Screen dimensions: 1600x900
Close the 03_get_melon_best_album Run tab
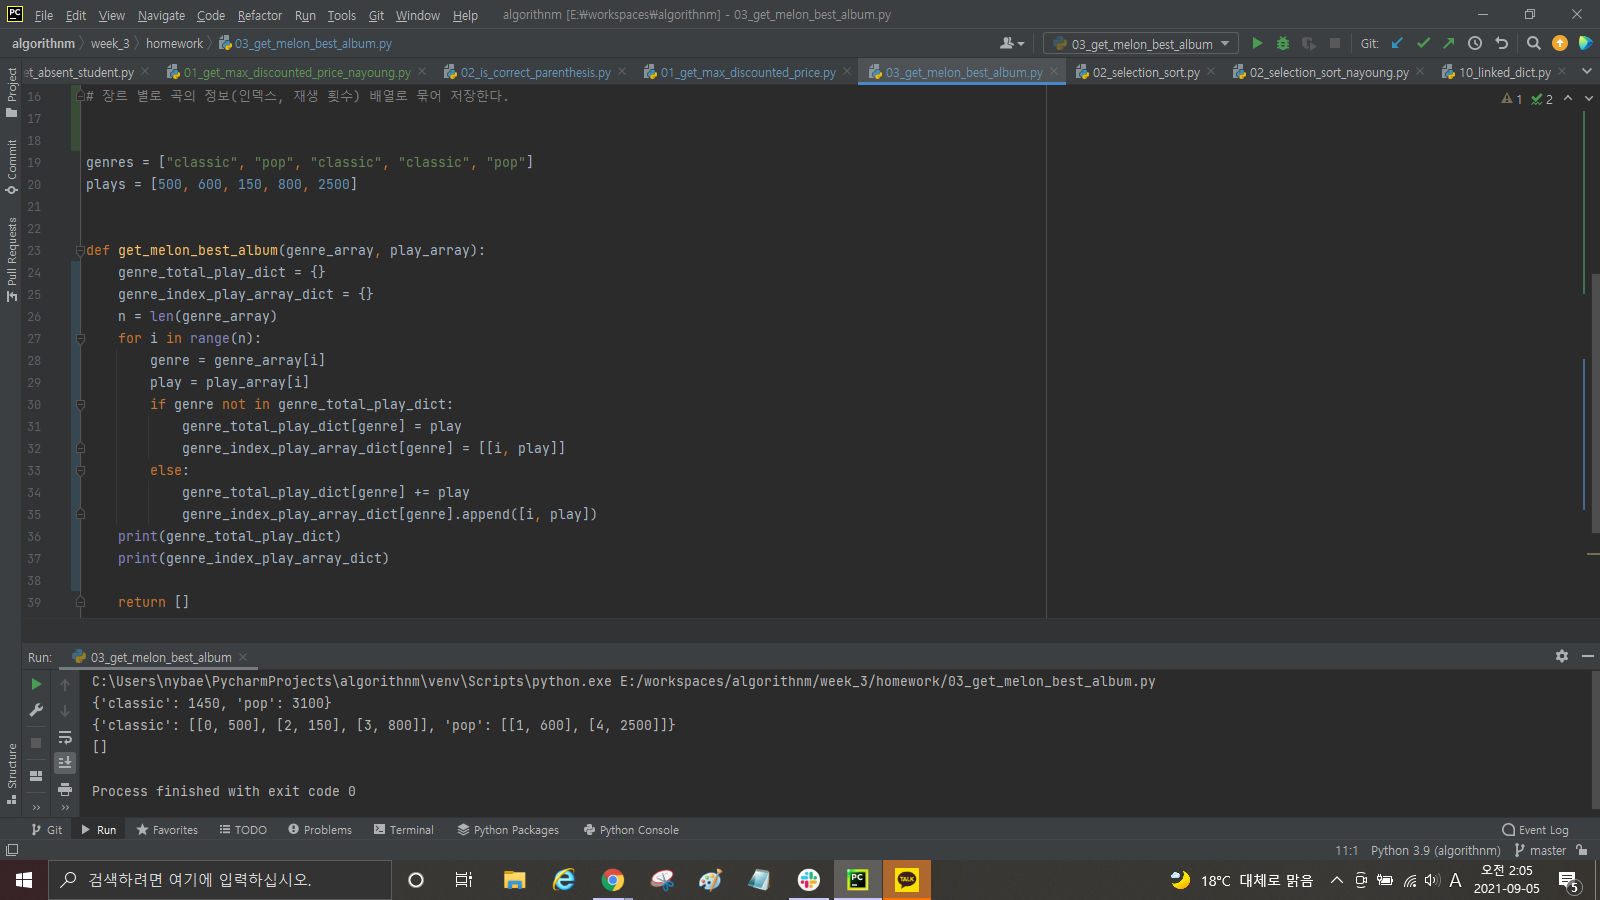[x=243, y=657]
